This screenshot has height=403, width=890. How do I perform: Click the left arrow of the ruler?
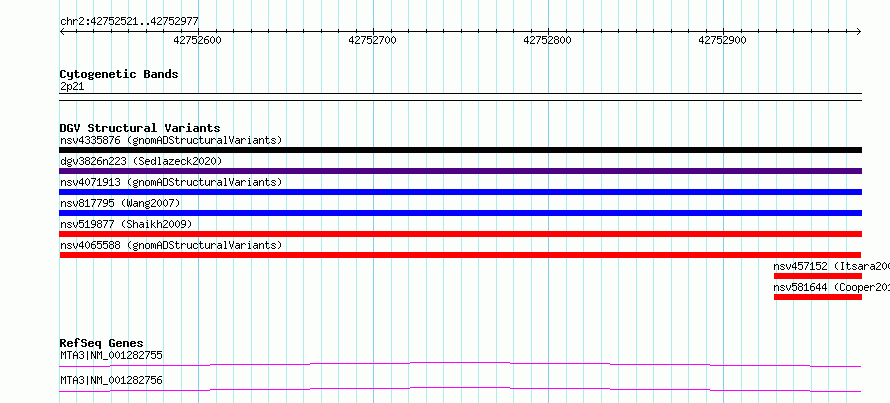click(x=62, y=31)
